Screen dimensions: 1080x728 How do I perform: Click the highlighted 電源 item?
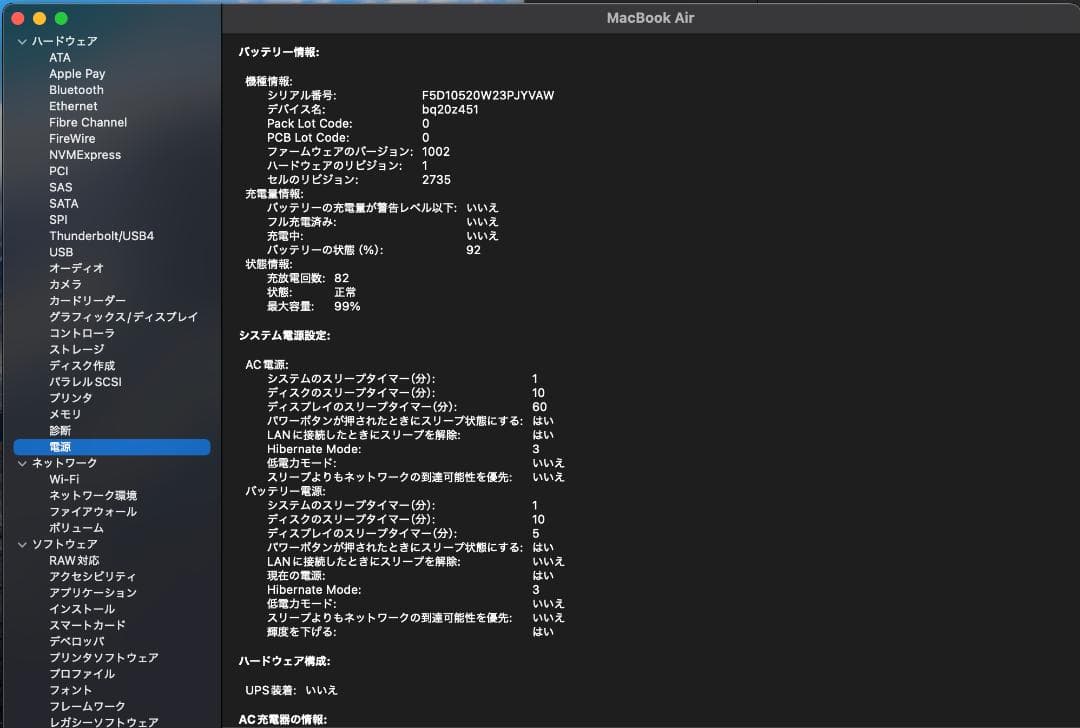[112, 447]
